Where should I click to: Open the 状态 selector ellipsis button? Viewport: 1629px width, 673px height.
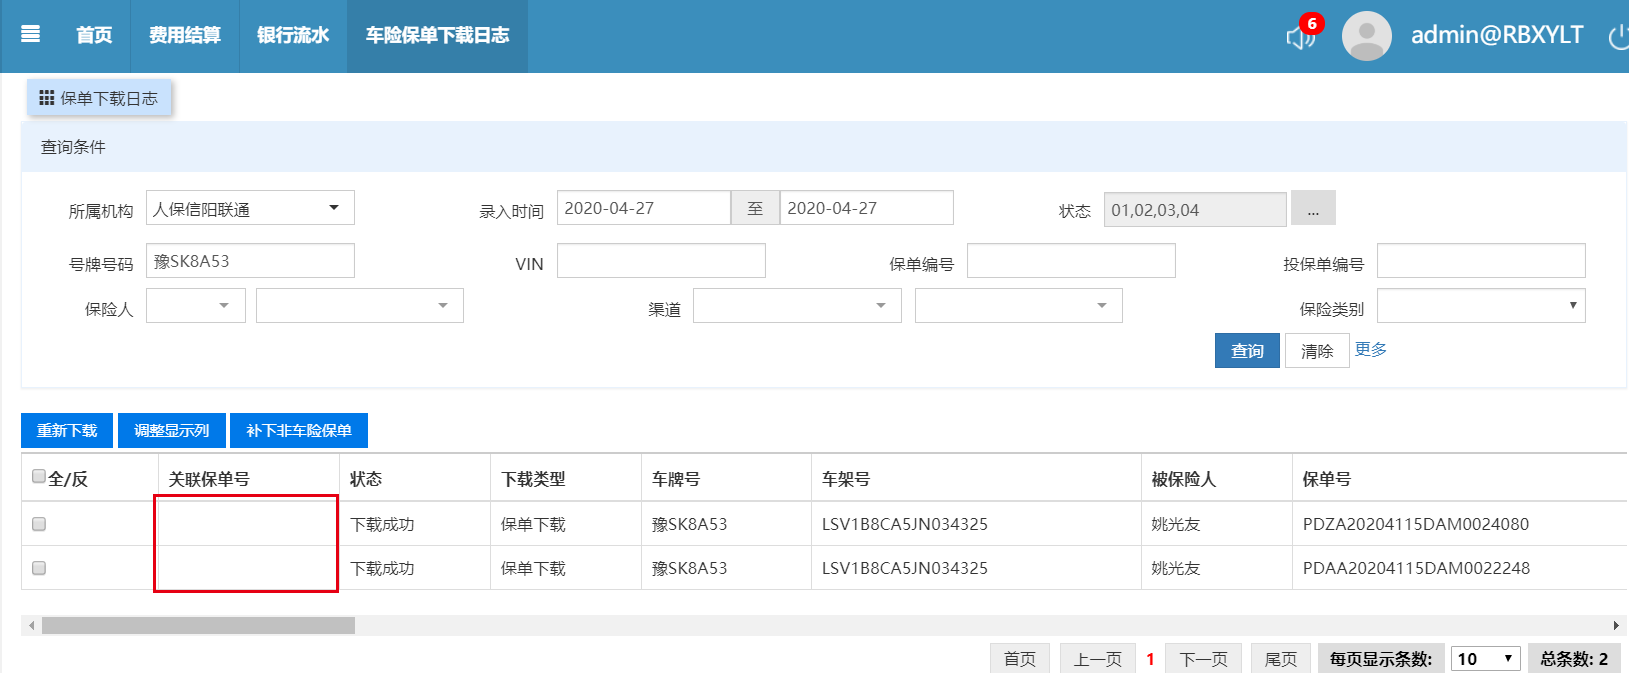(x=1312, y=209)
